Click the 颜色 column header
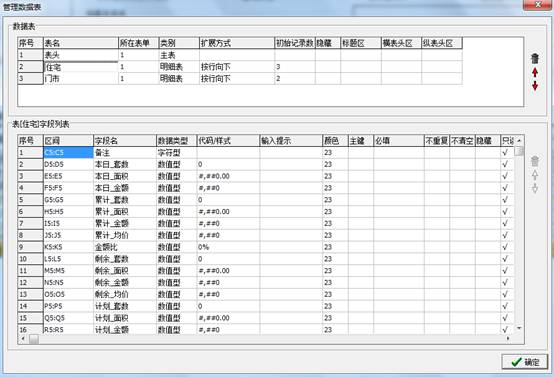The width and height of the screenshot is (554, 377). point(335,141)
